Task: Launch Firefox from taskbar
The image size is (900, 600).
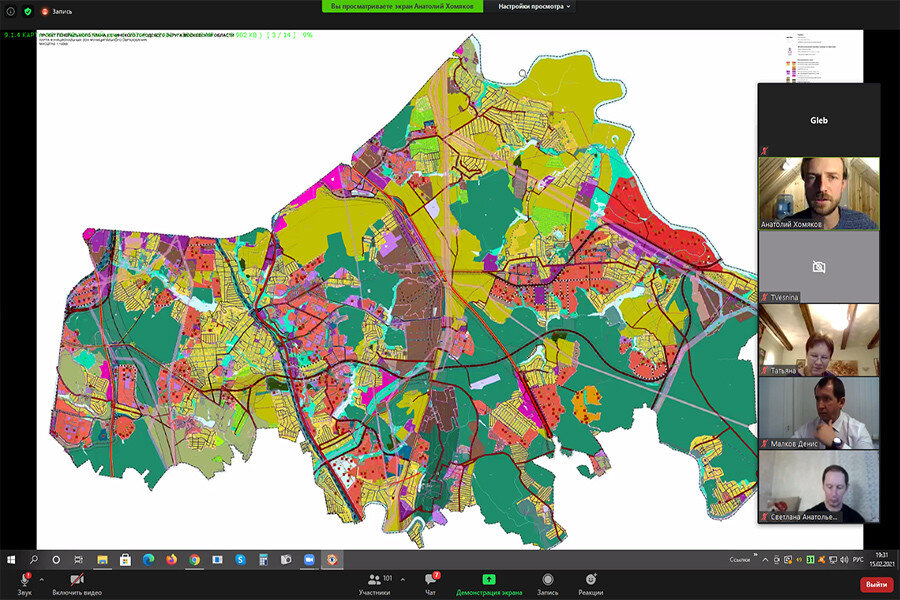Action: coord(171,559)
